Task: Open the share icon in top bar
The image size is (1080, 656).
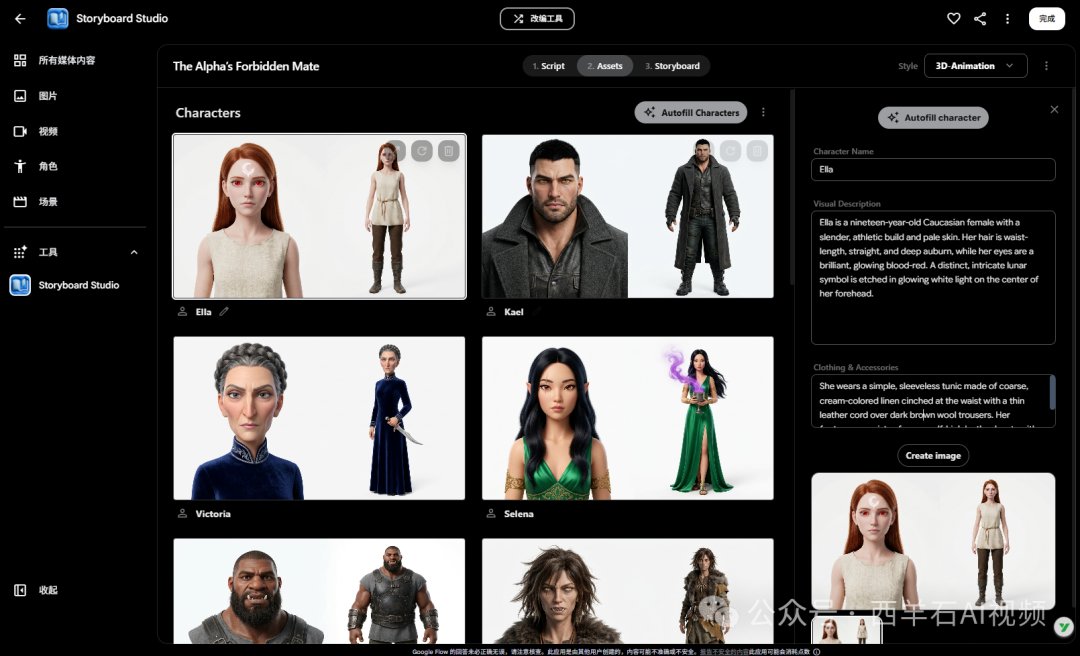Action: click(x=980, y=19)
